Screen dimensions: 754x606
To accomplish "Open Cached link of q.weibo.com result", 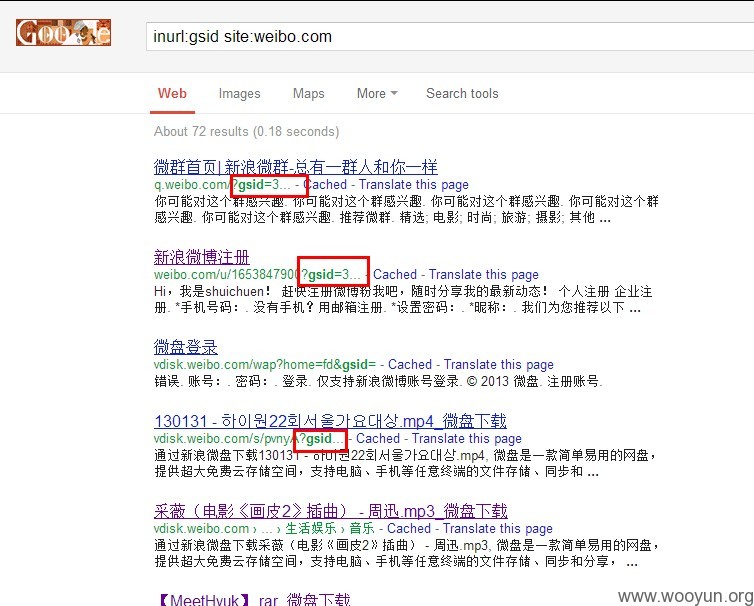I will pos(325,185).
